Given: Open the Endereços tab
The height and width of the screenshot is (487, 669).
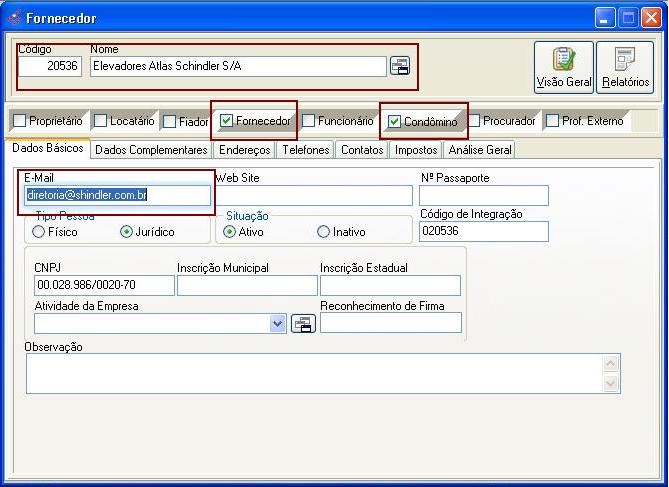Looking at the screenshot, I should pos(245,150).
